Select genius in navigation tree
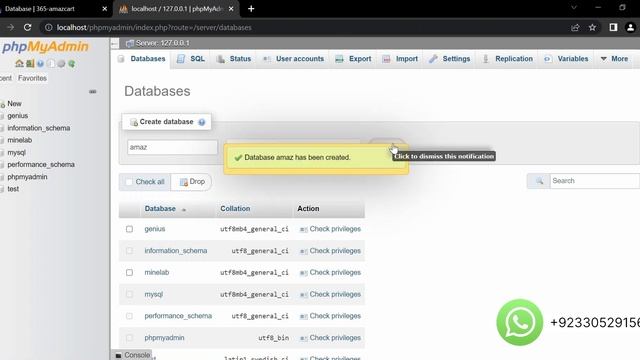 click(18, 116)
